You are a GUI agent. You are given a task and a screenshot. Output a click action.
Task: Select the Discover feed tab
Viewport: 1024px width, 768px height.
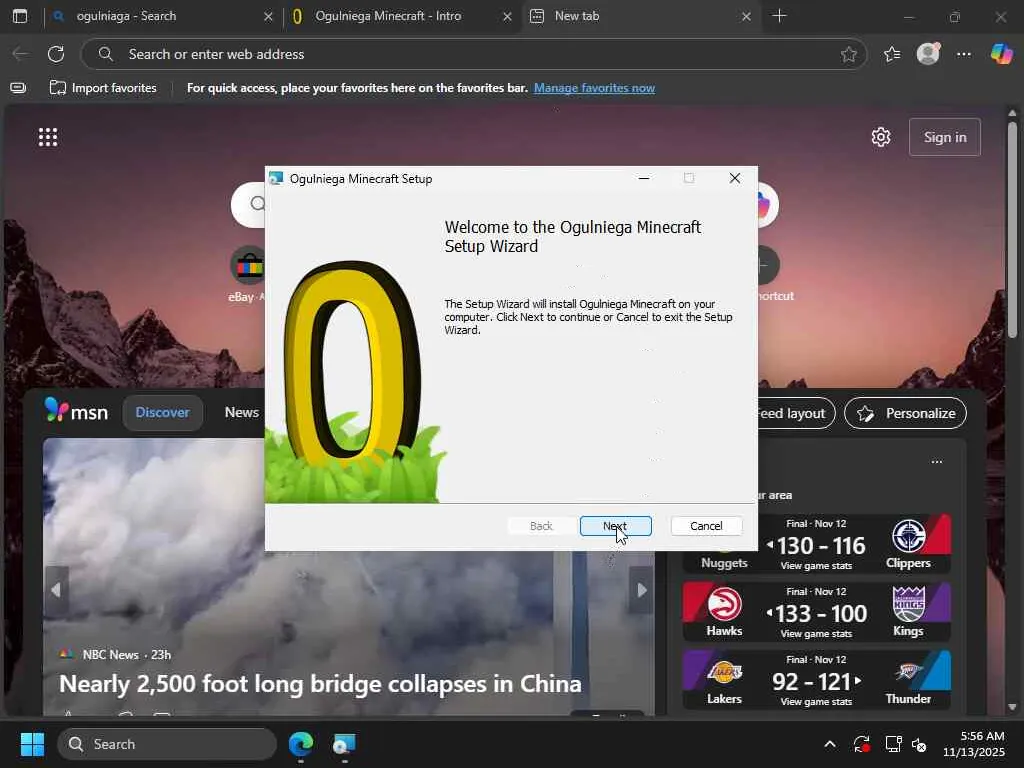coord(162,412)
